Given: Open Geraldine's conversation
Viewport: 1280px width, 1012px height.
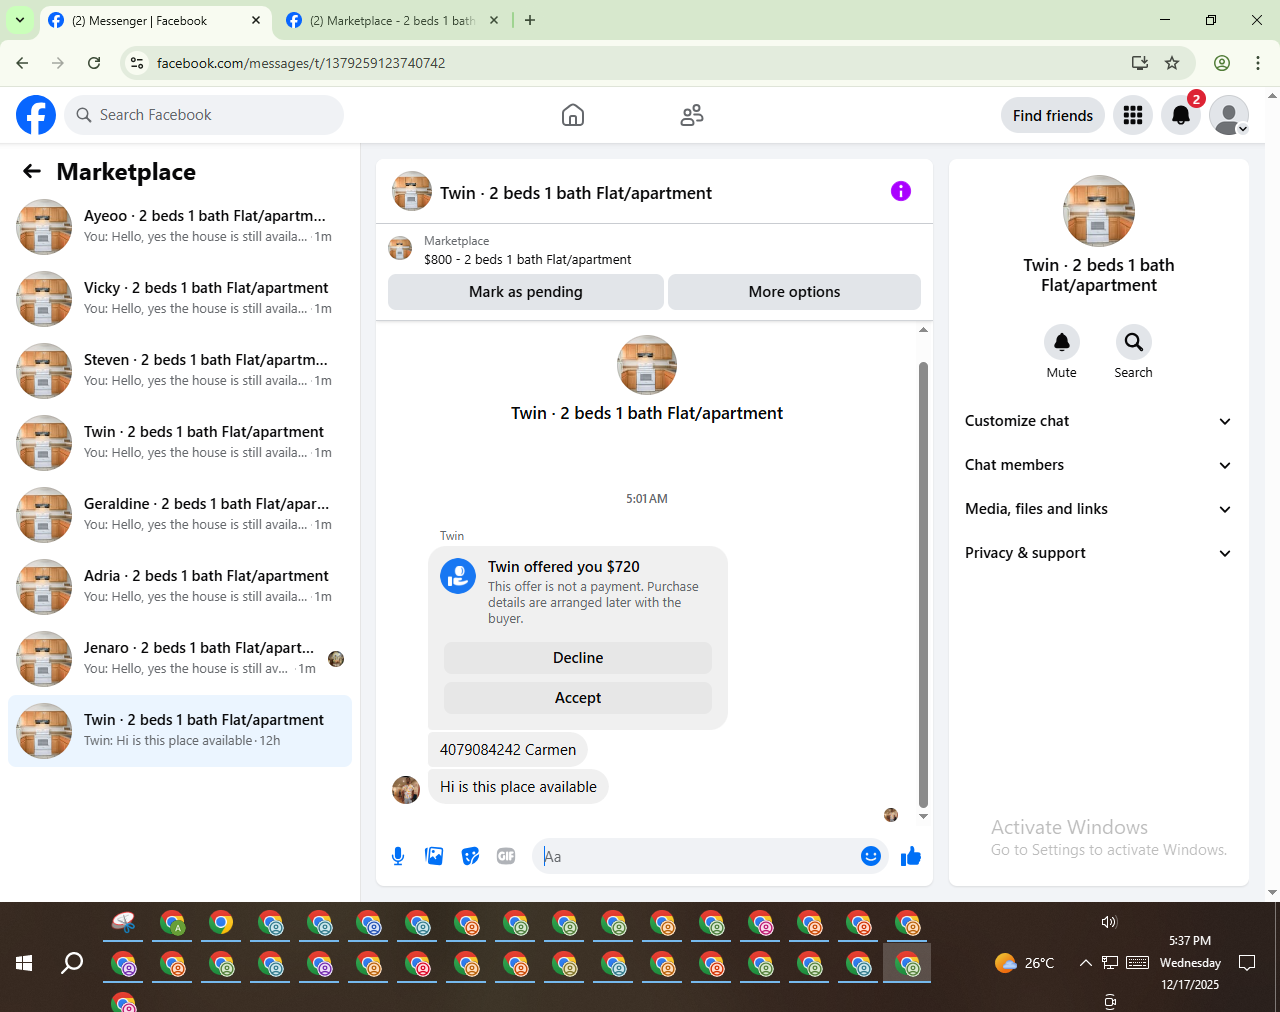Looking at the screenshot, I should pyautogui.click(x=180, y=515).
